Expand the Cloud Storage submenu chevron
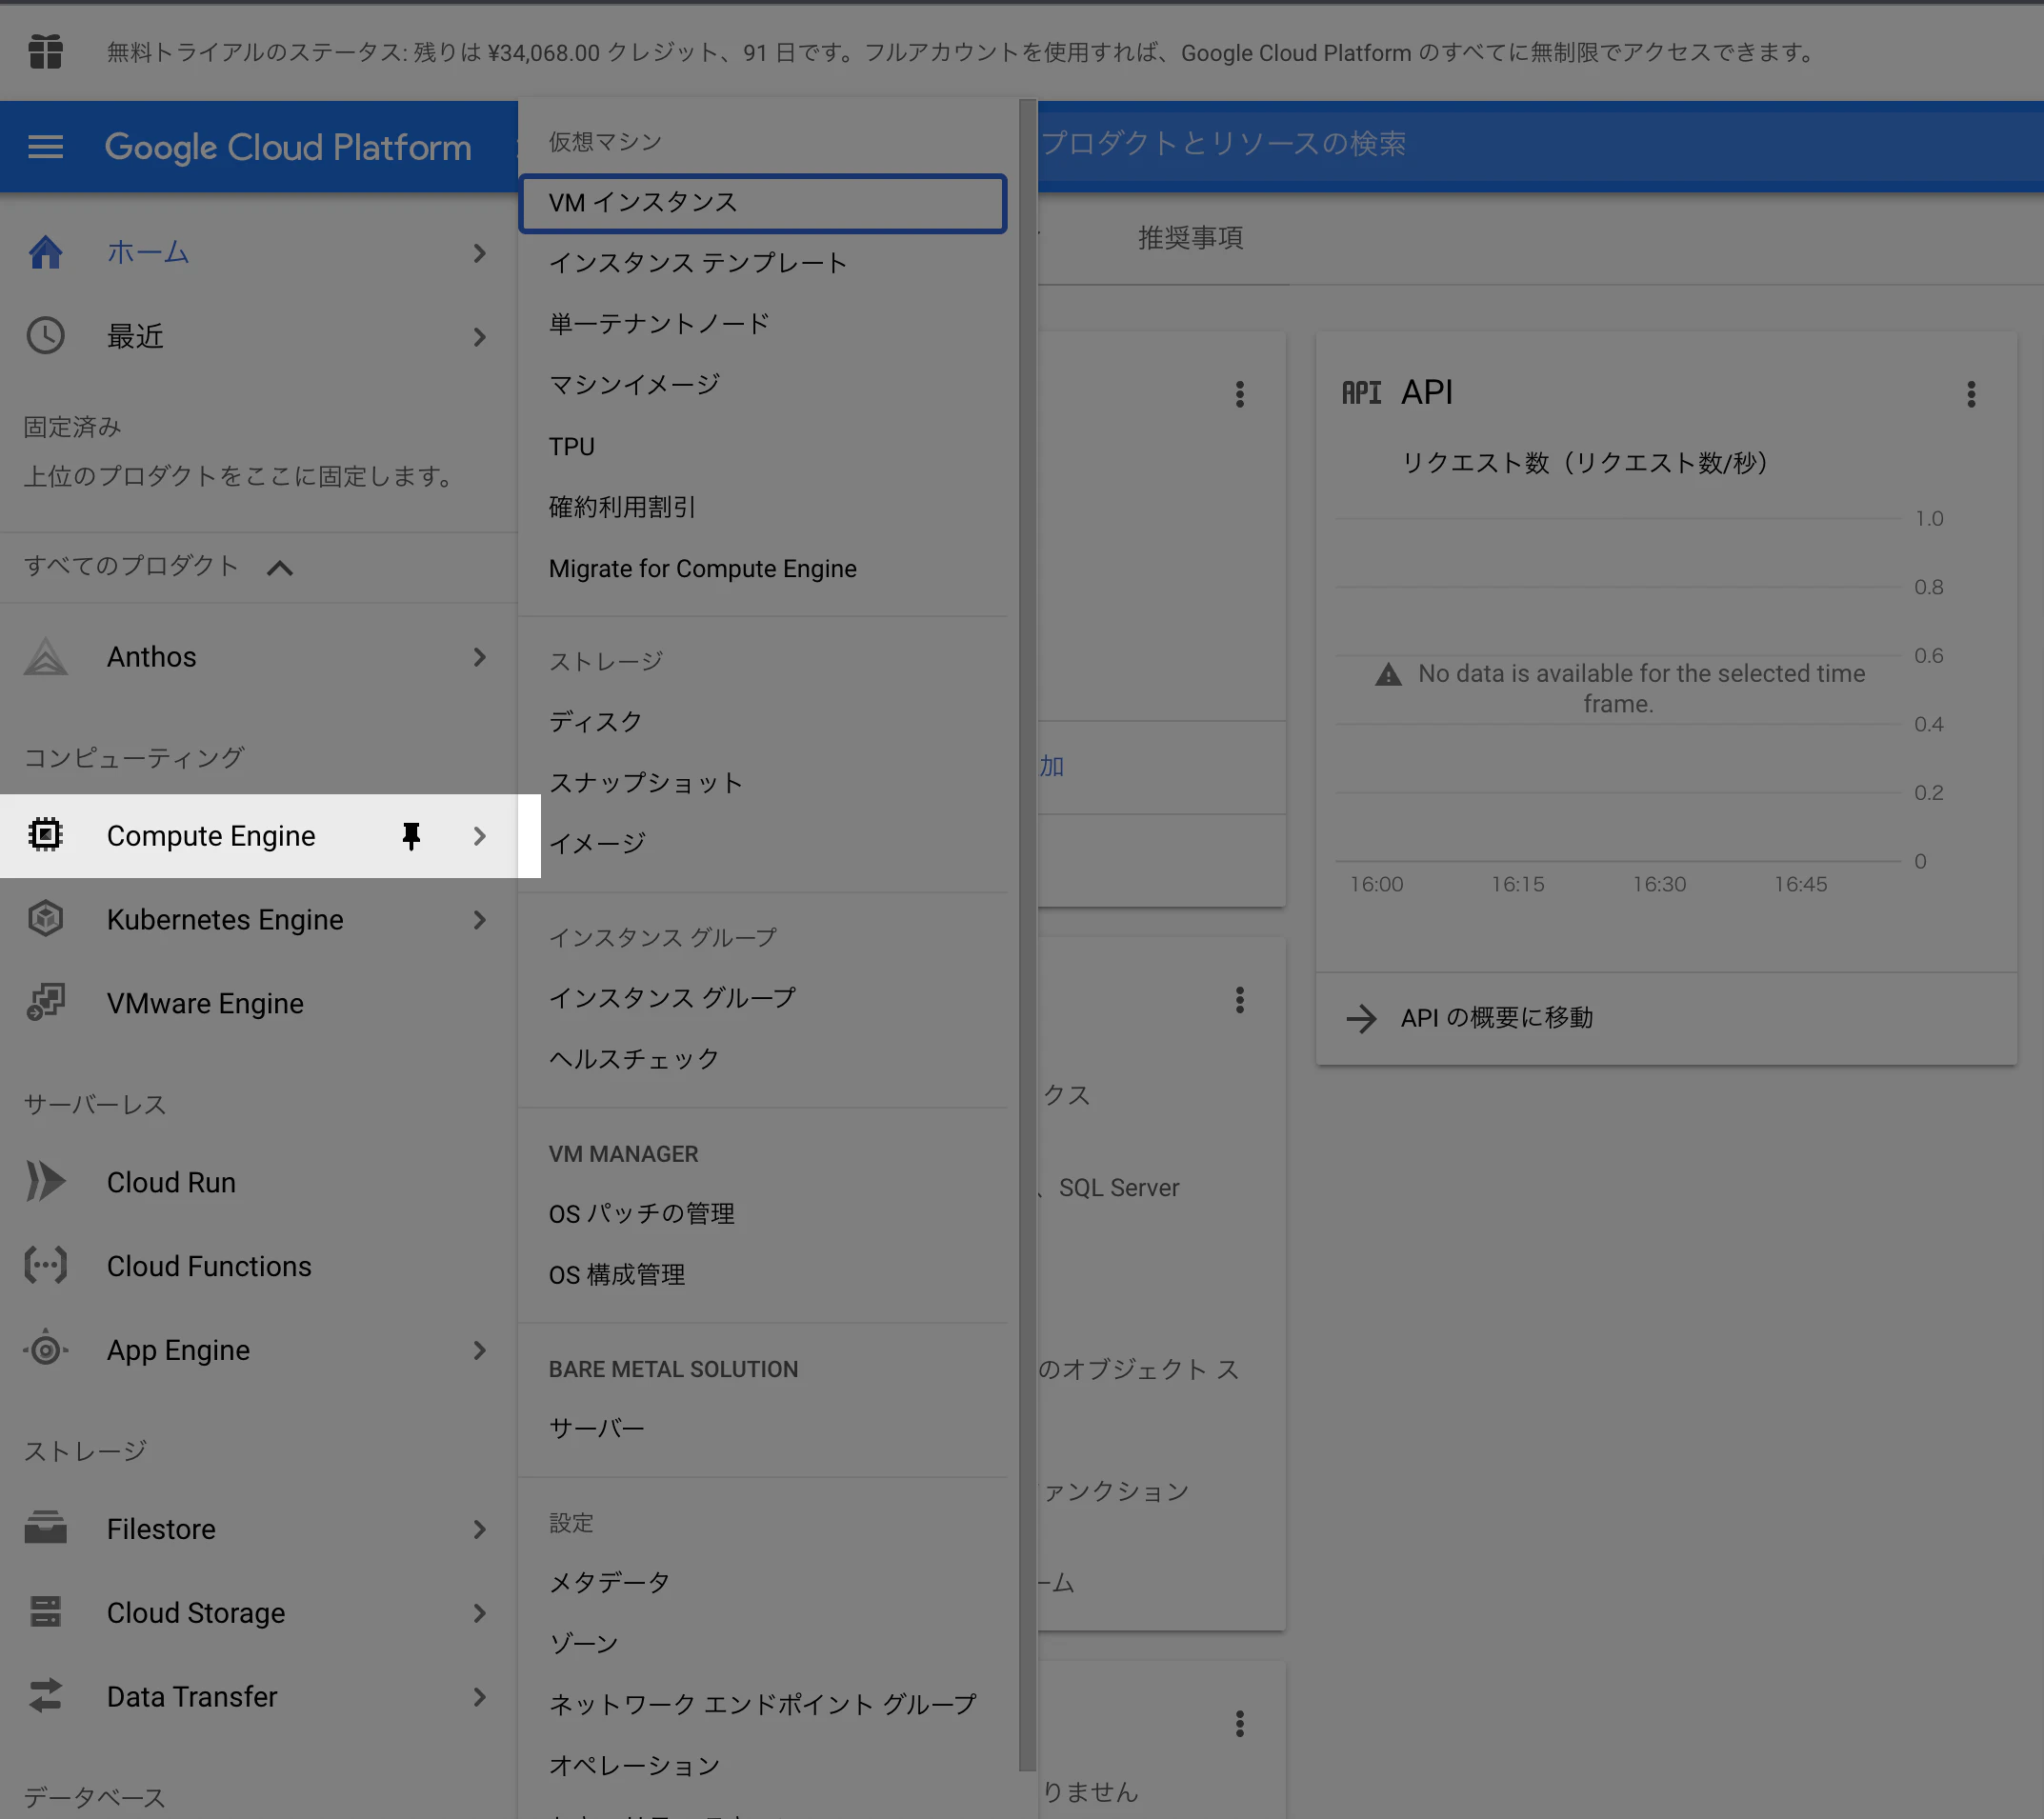 (480, 1613)
